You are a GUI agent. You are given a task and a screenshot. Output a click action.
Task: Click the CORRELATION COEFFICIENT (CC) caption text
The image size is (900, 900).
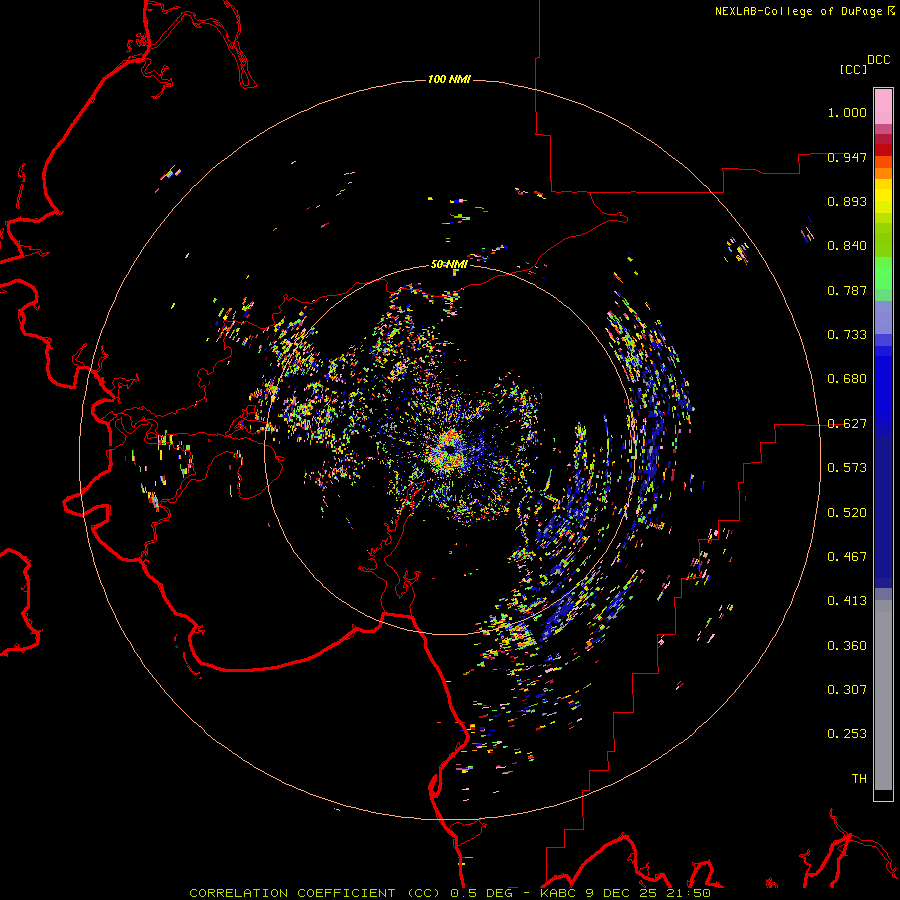(x=316, y=893)
